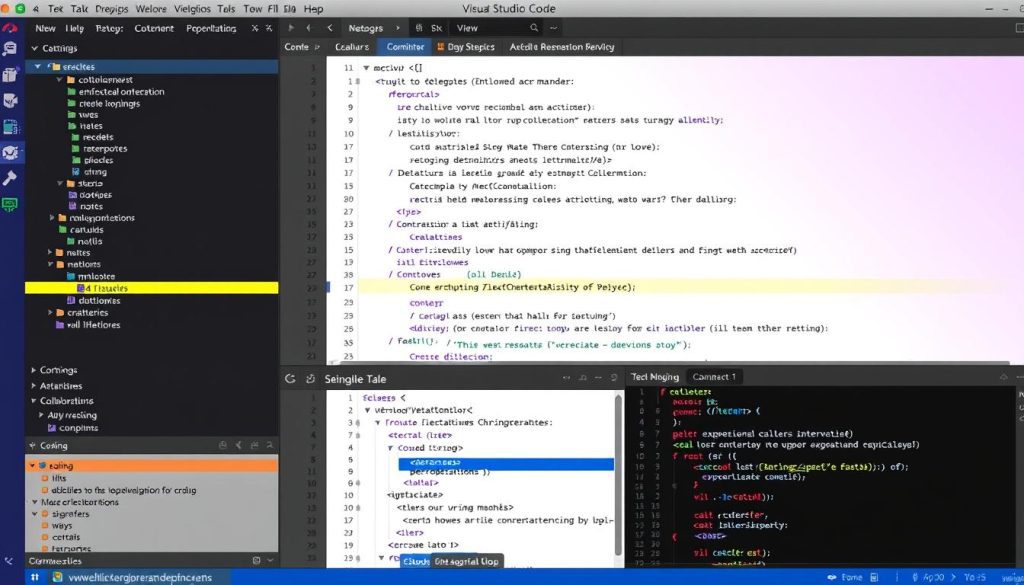The height and width of the screenshot is (585, 1024).
Task: Click the rightmost icon in Seingile Tale header
Action: [x=614, y=377]
